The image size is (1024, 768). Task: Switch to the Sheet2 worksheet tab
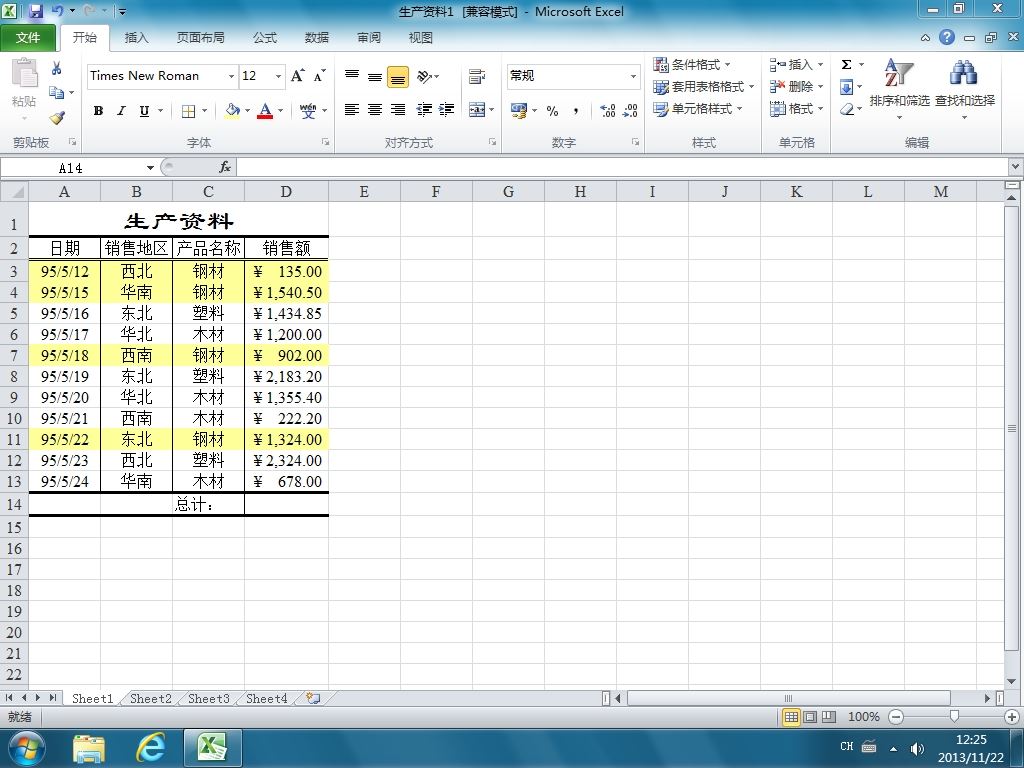tap(151, 699)
